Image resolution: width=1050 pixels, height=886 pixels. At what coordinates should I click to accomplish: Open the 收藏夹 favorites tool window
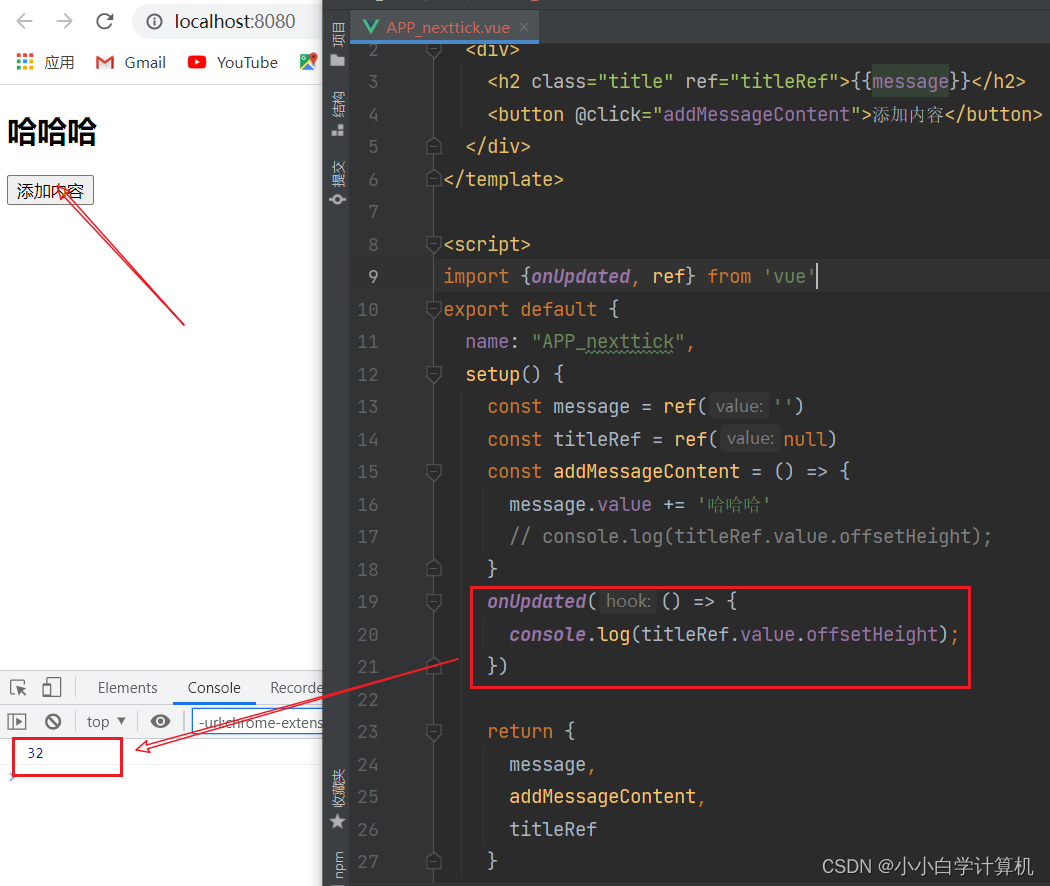click(338, 799)
